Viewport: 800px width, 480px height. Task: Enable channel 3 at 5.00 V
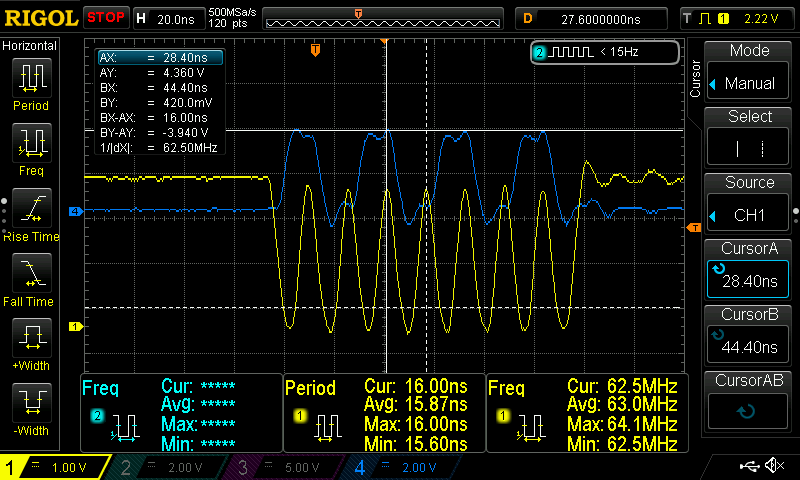282,467
